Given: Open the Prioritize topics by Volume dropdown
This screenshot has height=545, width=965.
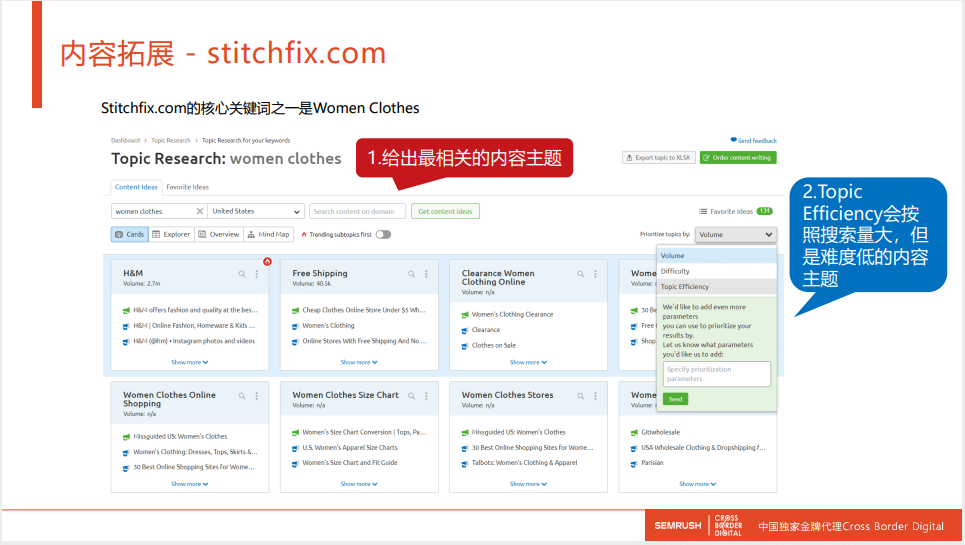Looking at the screenshot, I should [x=736, y=234].
